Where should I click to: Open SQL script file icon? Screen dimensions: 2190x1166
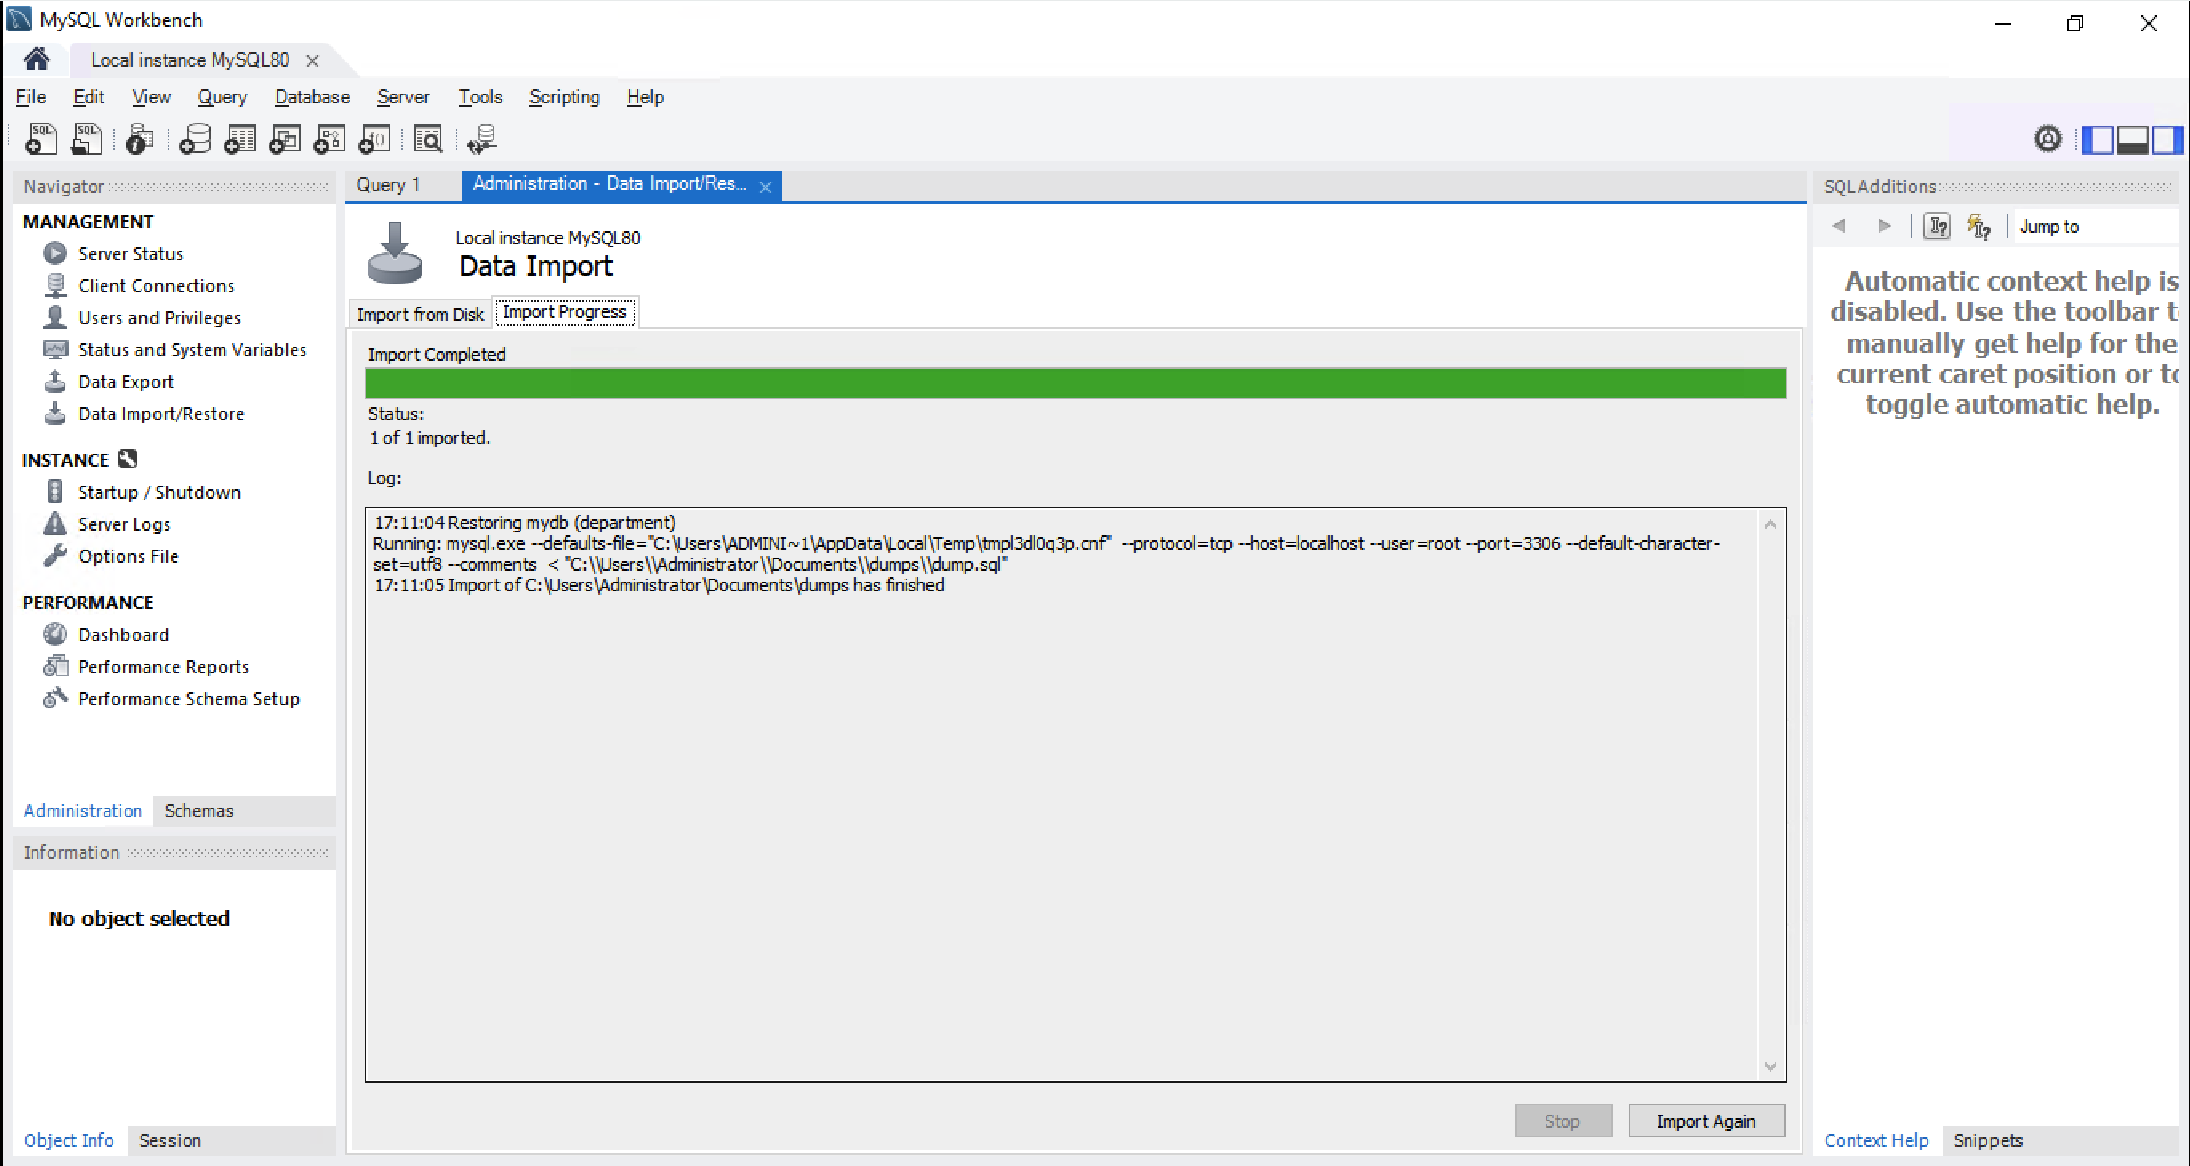(x=87, y=139)
